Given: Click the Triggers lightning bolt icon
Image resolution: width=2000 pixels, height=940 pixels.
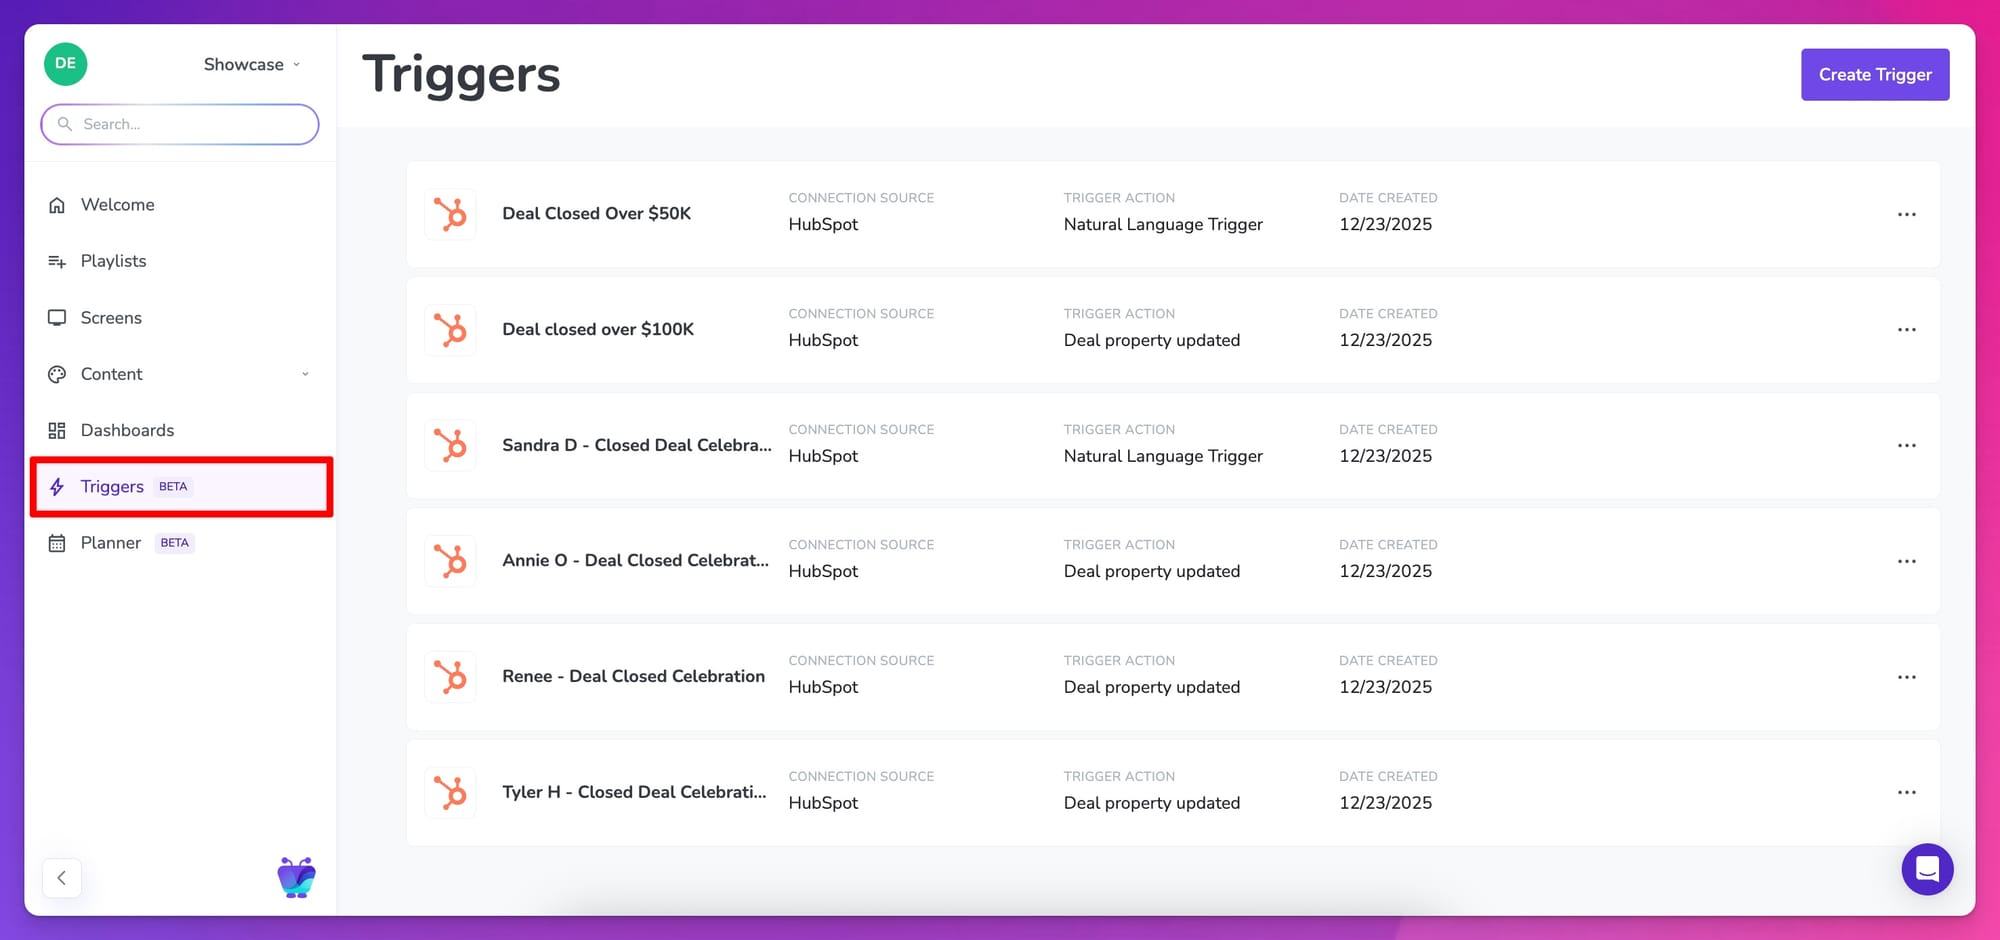Looking at the screenshot, I should pyautogui.click(x=57, y=487).
